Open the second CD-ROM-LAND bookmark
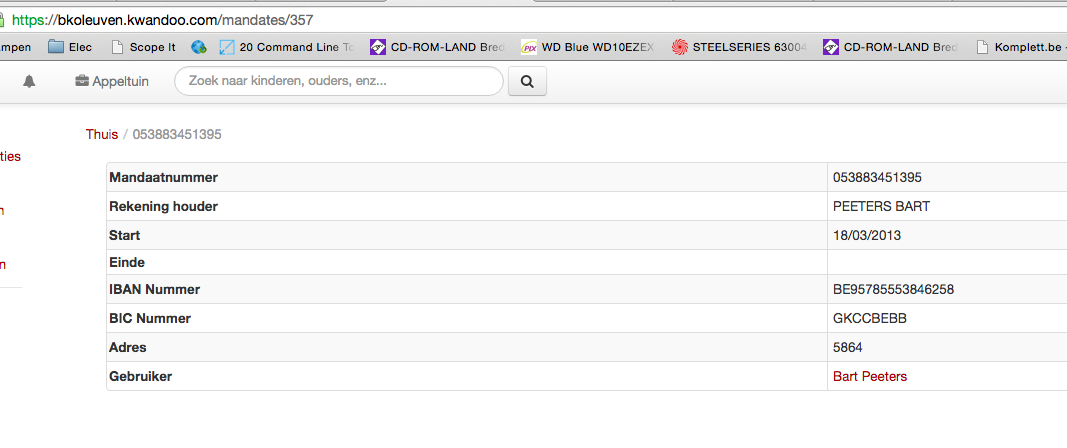This screenshot has height=448, width=1067. pyautogui.click(x=890, y=47)
